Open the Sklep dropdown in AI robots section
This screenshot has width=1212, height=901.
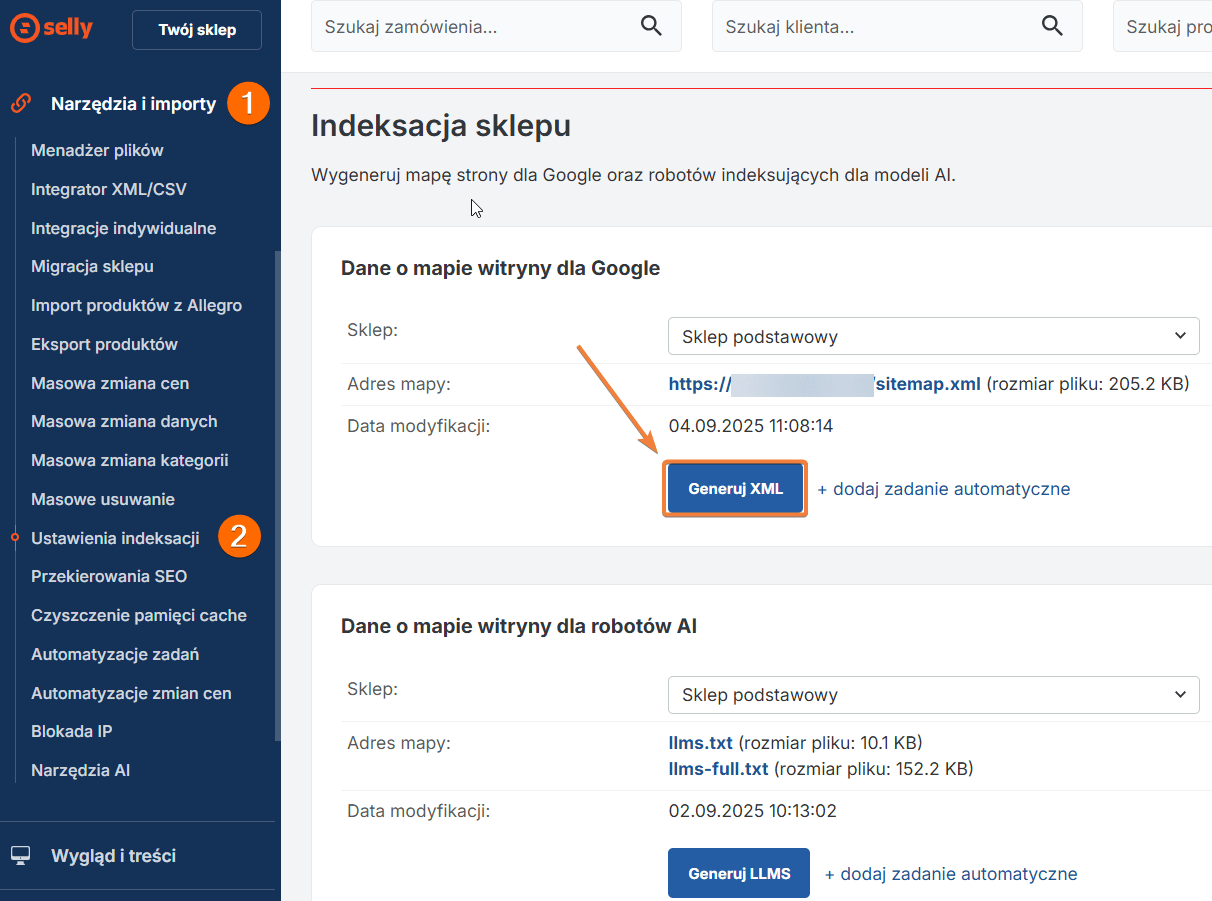[x=933, y=695]
